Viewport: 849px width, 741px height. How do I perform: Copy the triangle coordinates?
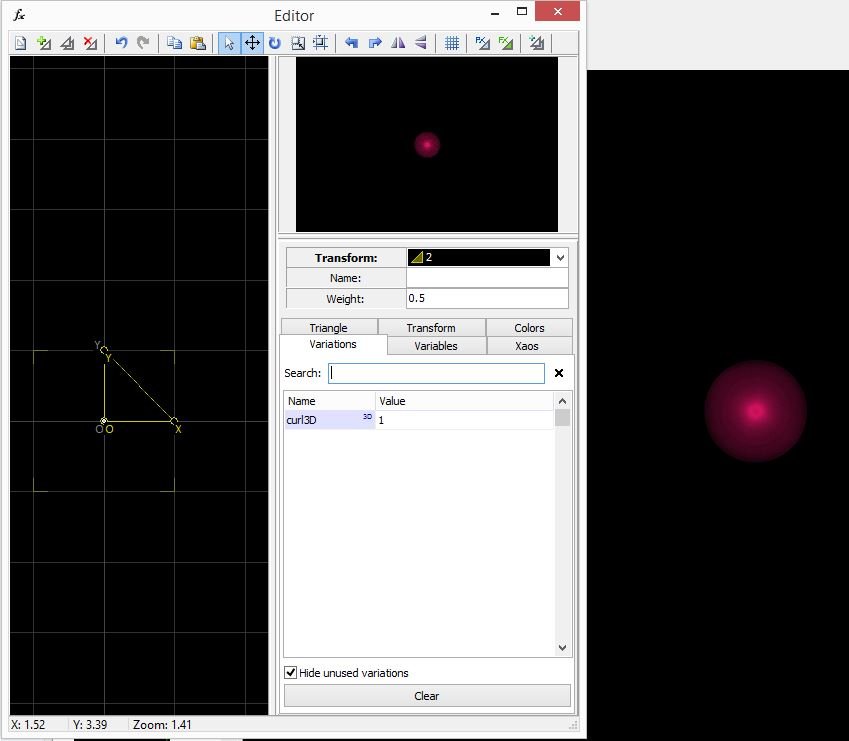click(174, 43)
